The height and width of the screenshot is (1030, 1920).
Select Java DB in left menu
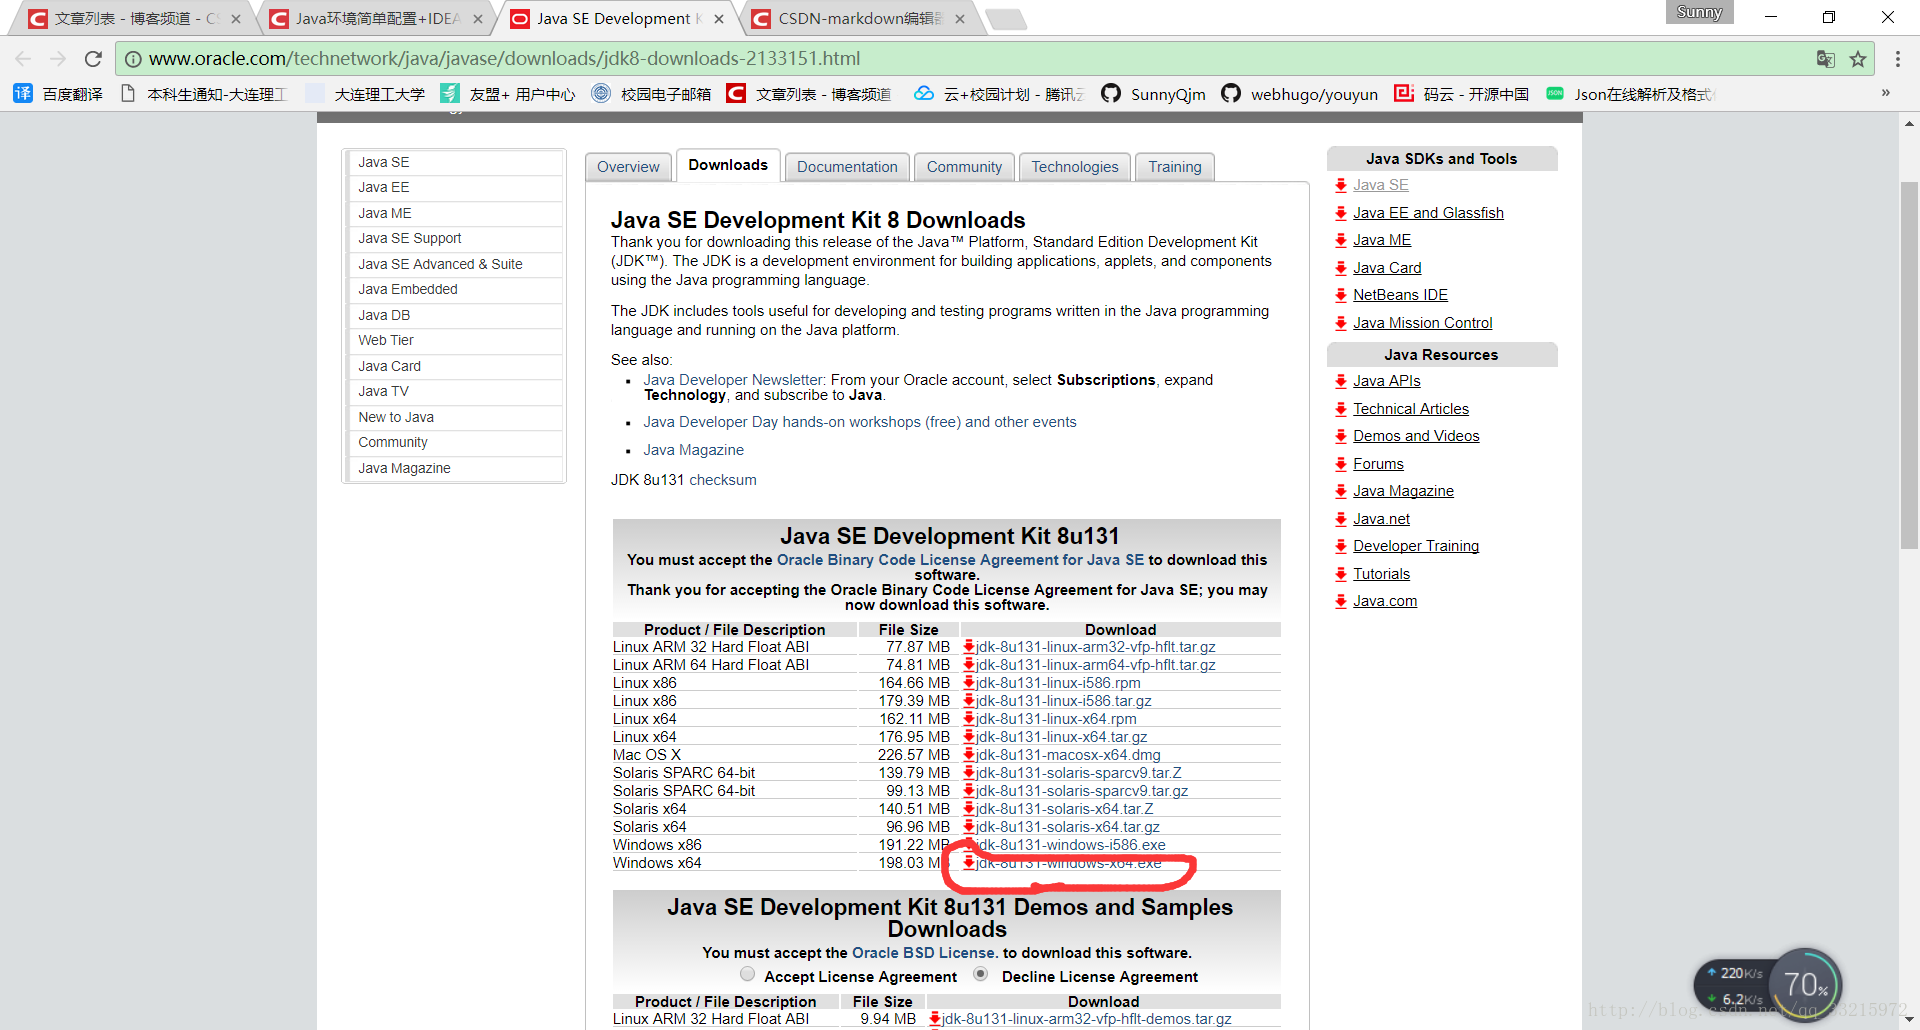pos(455,315)
